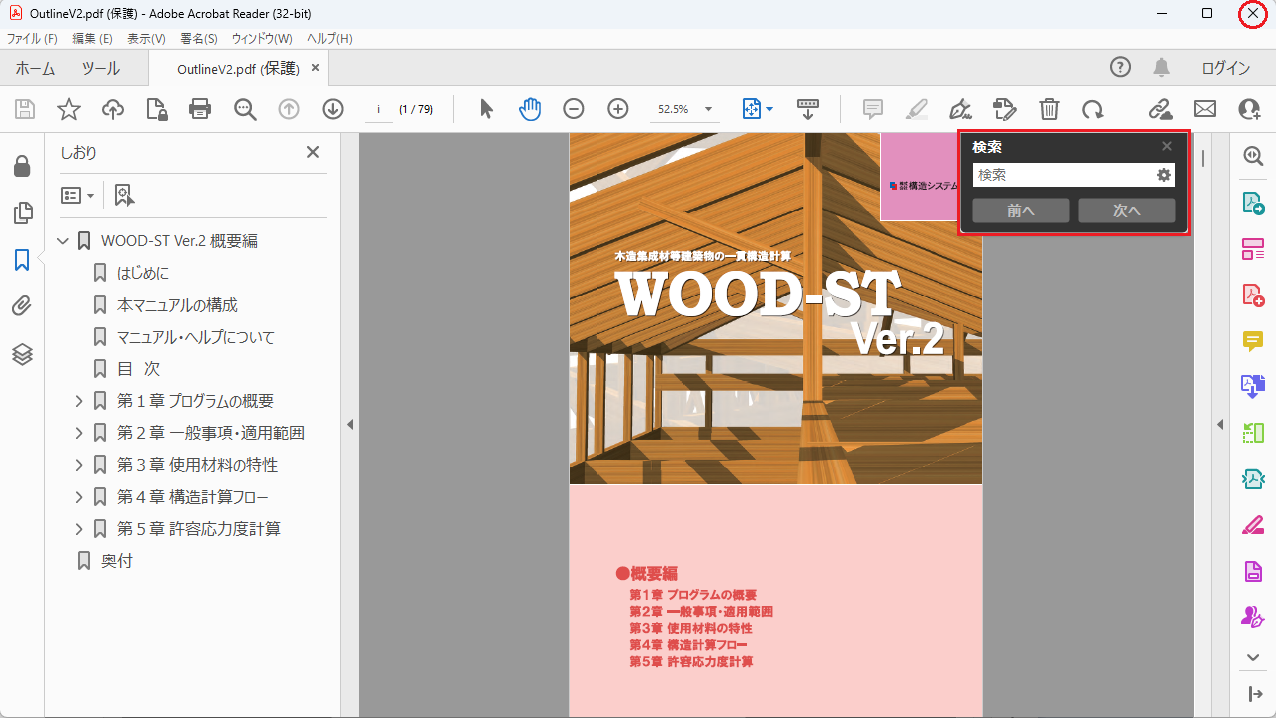
Task: Switch to the ツール tab
Action: coord(100,68)
